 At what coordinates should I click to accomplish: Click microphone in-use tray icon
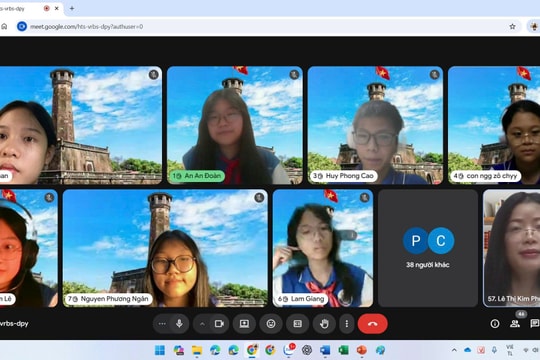point(494,350)
